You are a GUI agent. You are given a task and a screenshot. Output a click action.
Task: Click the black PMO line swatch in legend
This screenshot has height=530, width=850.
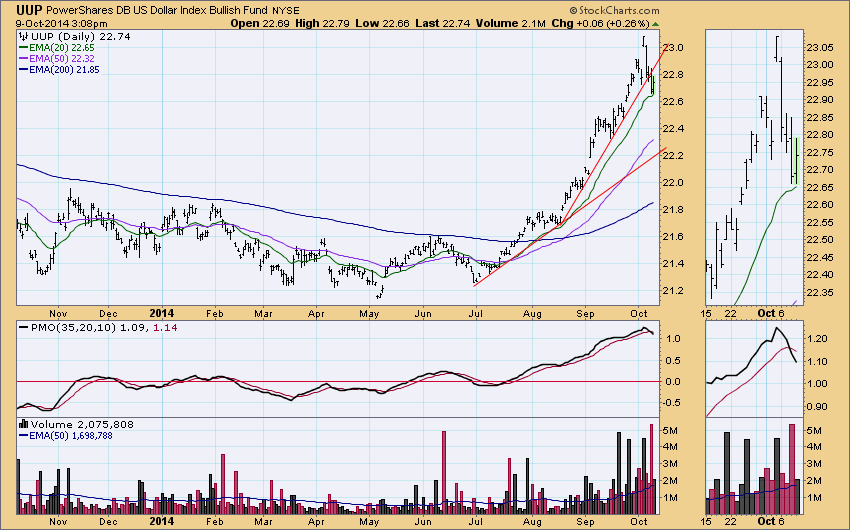pos(23,327)
